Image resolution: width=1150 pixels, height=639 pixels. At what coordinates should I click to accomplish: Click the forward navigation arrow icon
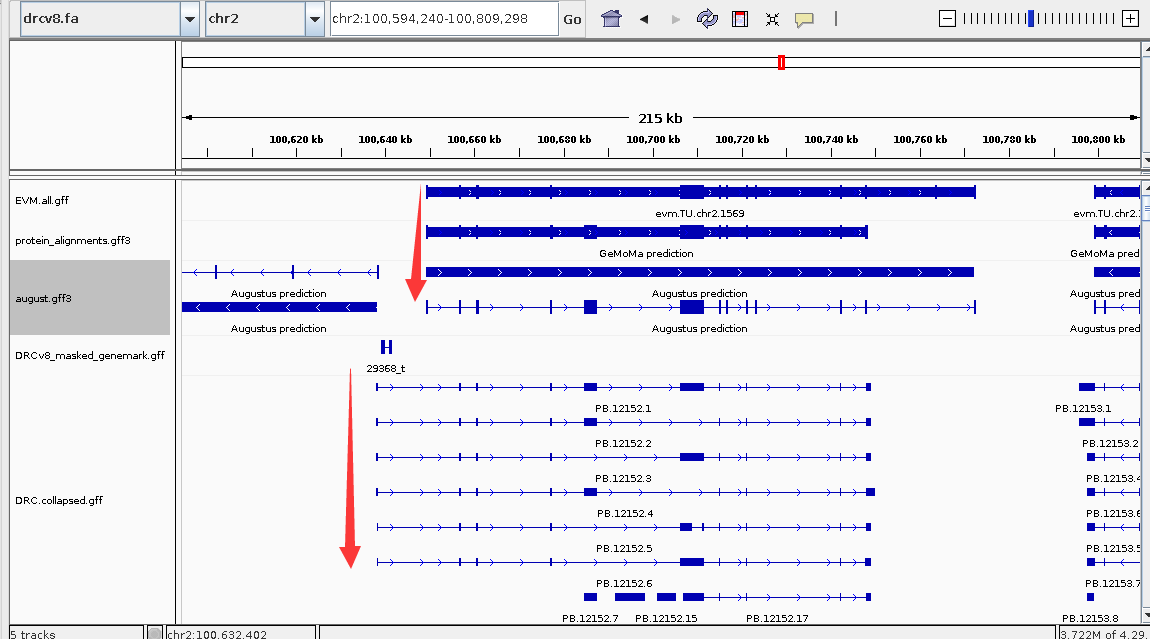674,18
